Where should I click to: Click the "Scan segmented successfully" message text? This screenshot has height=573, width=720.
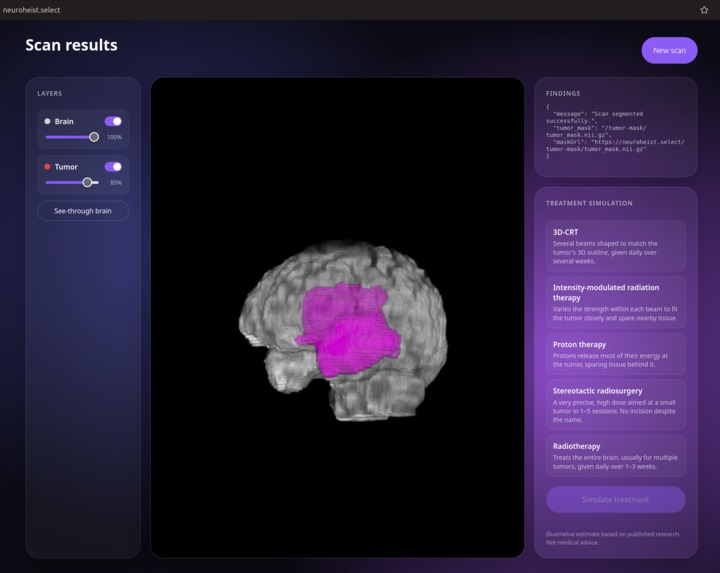point(595,117)
